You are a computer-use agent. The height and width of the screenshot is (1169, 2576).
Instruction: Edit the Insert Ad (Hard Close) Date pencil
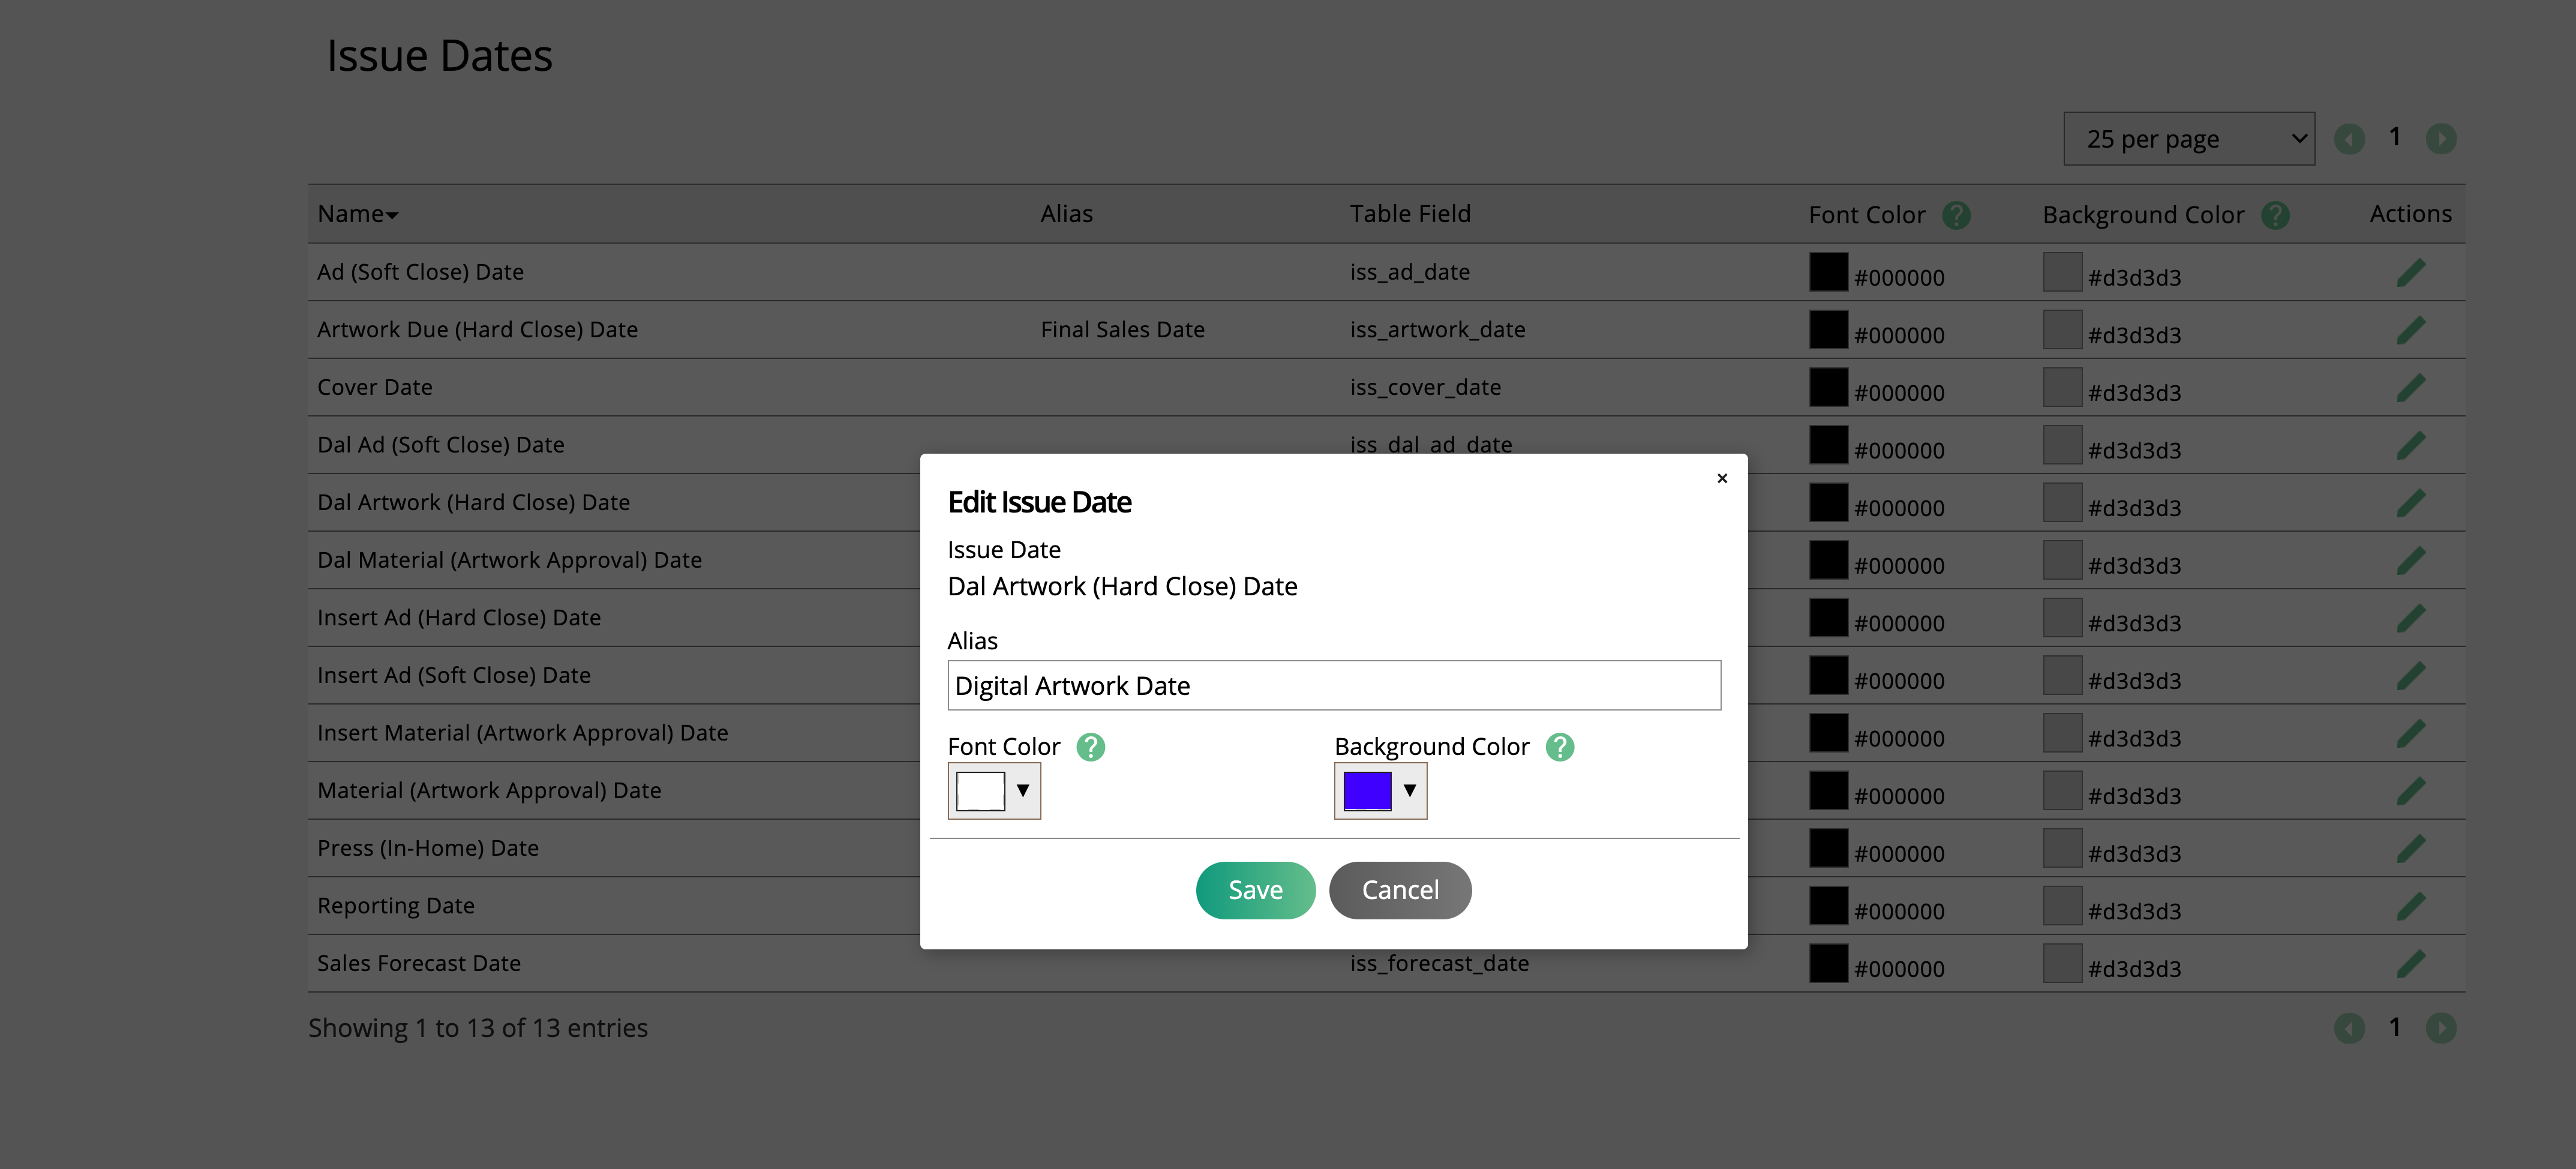click(2410, 618)
